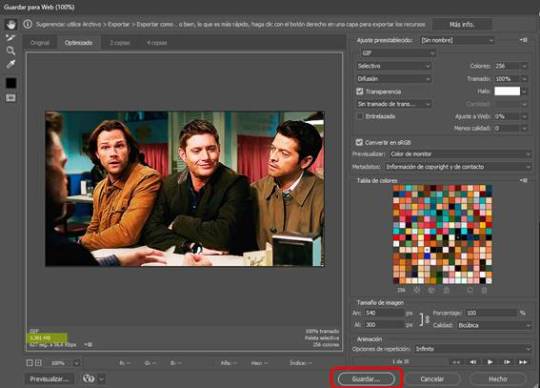
Task: Click the Cancelar button
Action: tap(432, 379)
